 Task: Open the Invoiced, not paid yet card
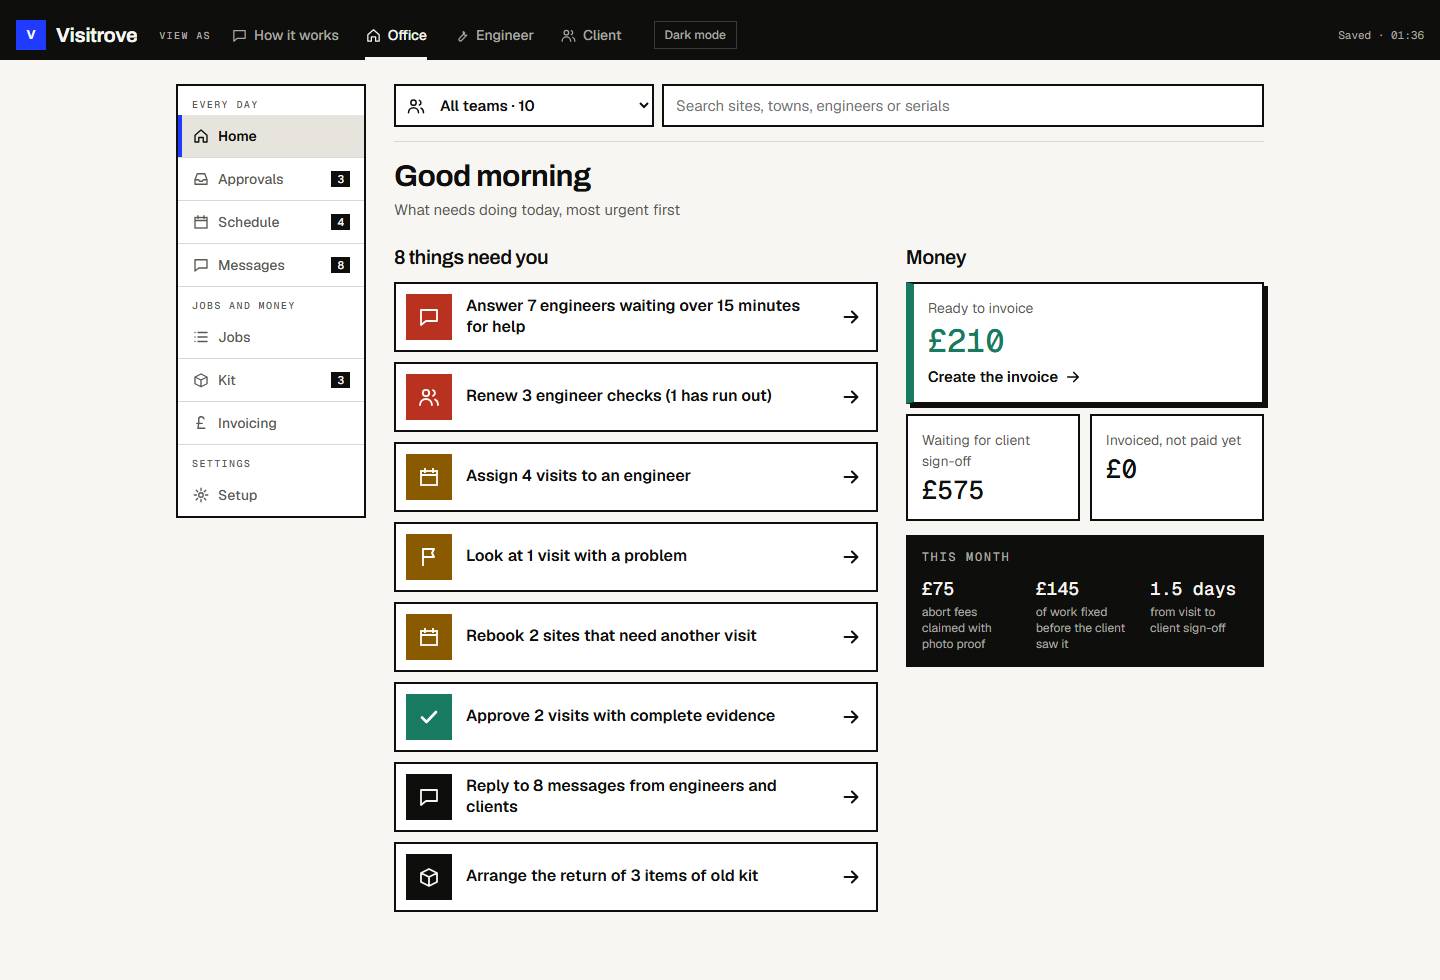pos(1177,467)
